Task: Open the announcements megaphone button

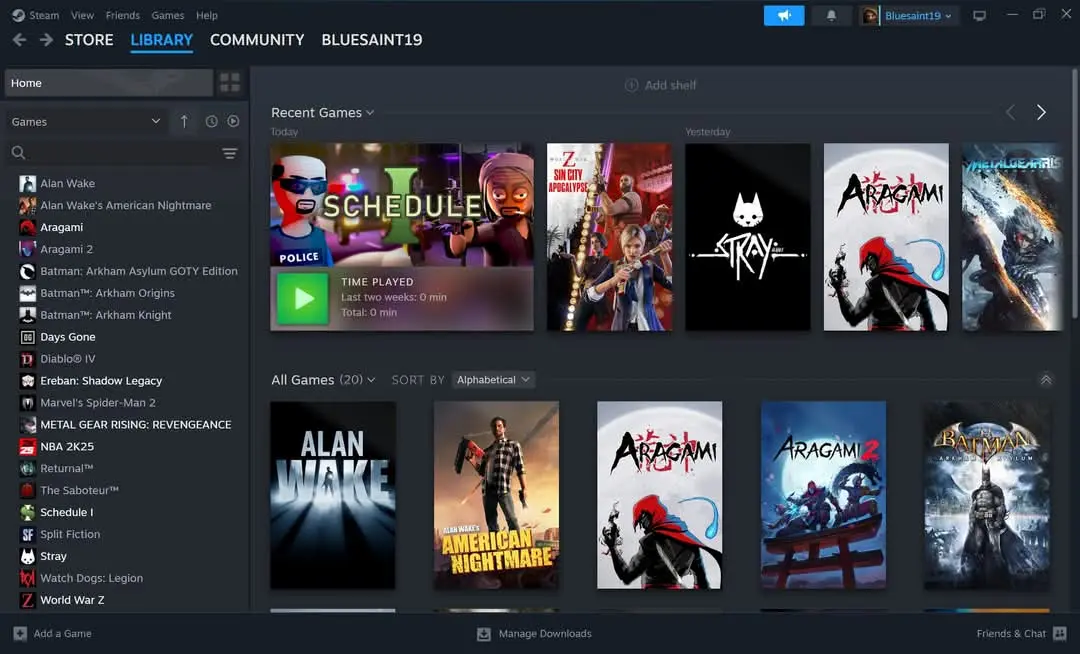Action: [x=784, y=15]
